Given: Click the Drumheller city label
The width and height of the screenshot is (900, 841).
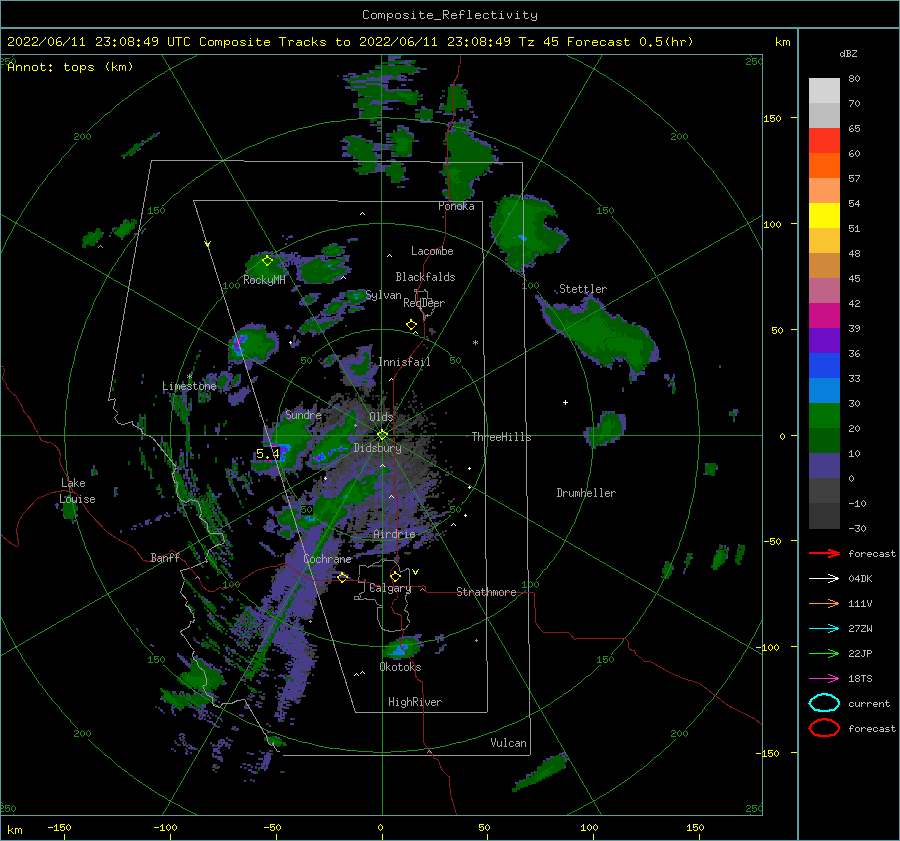Looking at the screenshot, I should pyautogui.click(x=586, y=493).
